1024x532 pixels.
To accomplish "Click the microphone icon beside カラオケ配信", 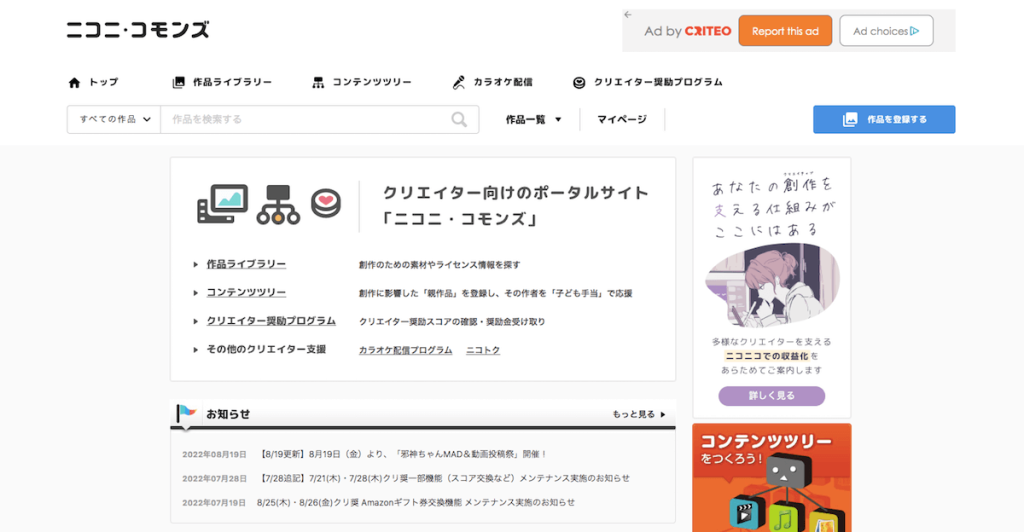I will [458, 82].
